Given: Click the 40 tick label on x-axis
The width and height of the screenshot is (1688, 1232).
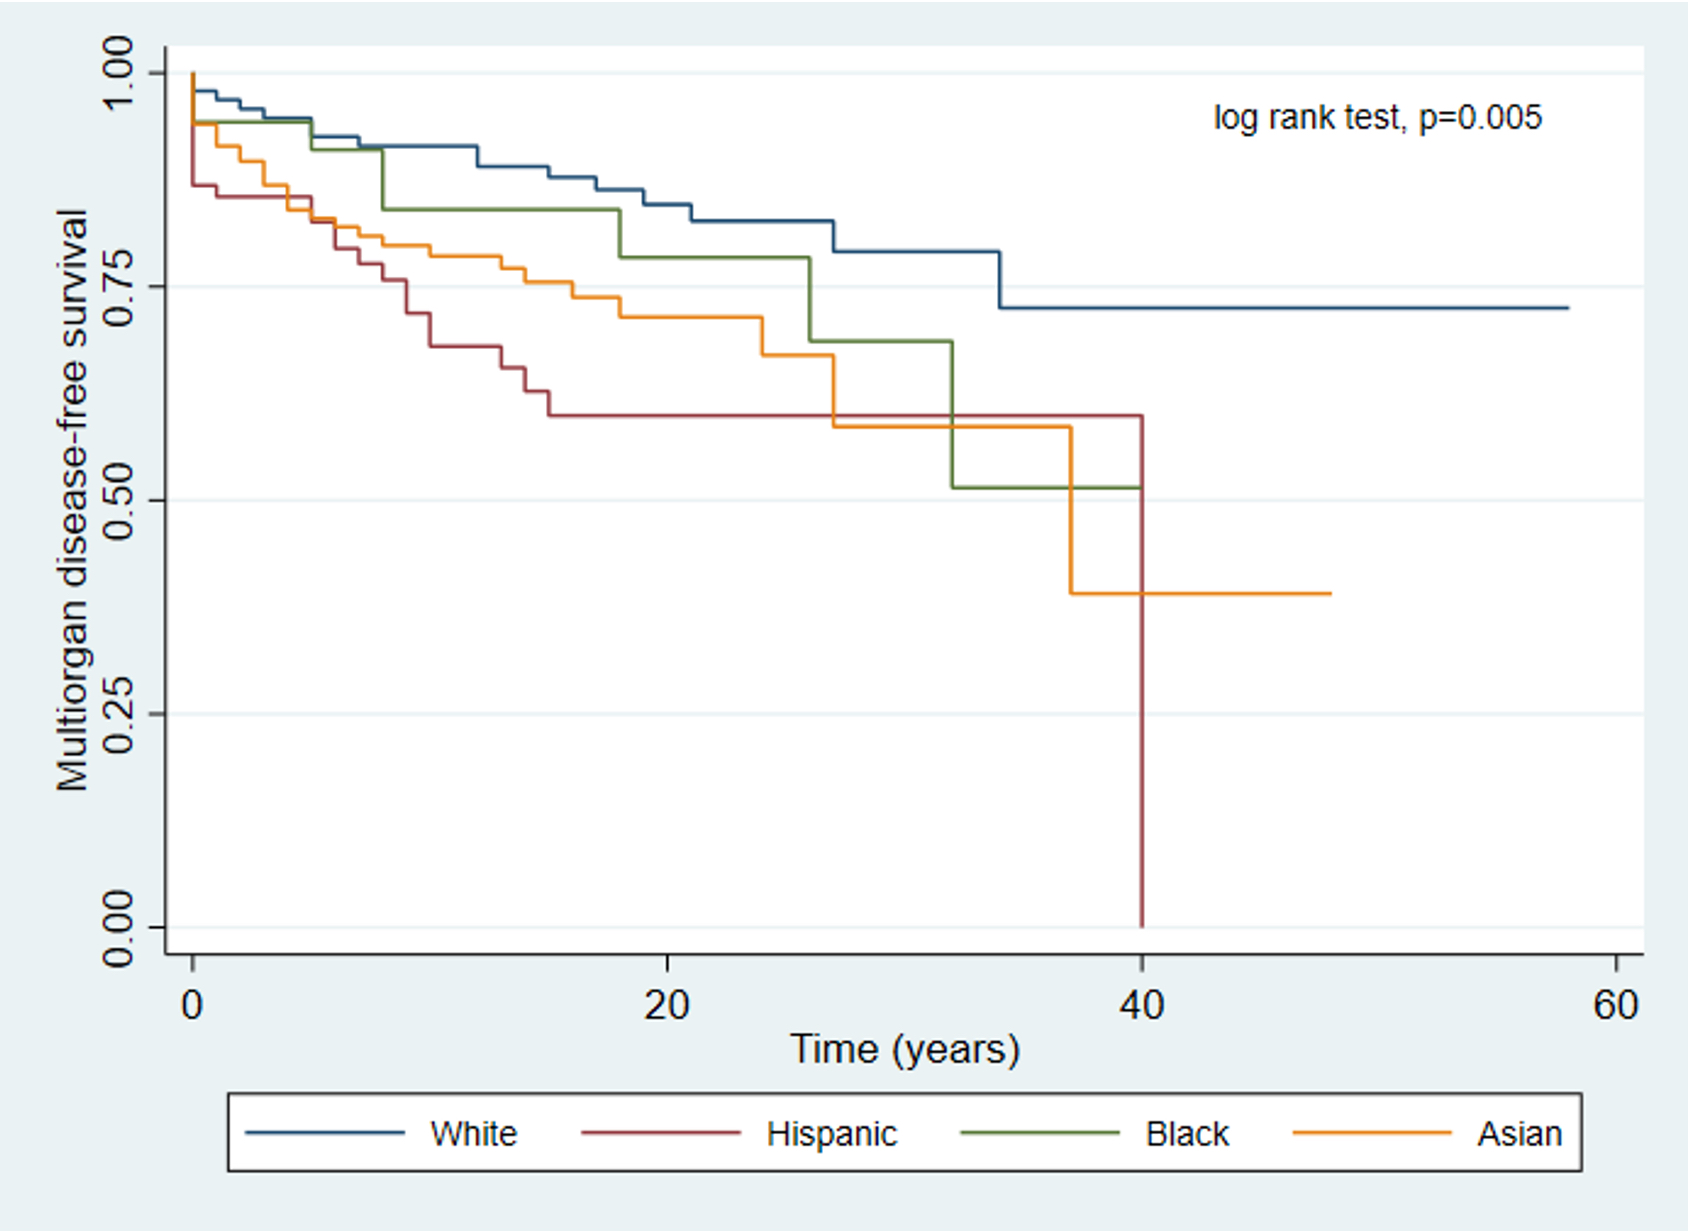Looking at the screenshot, I should tap(1142, 1005).
